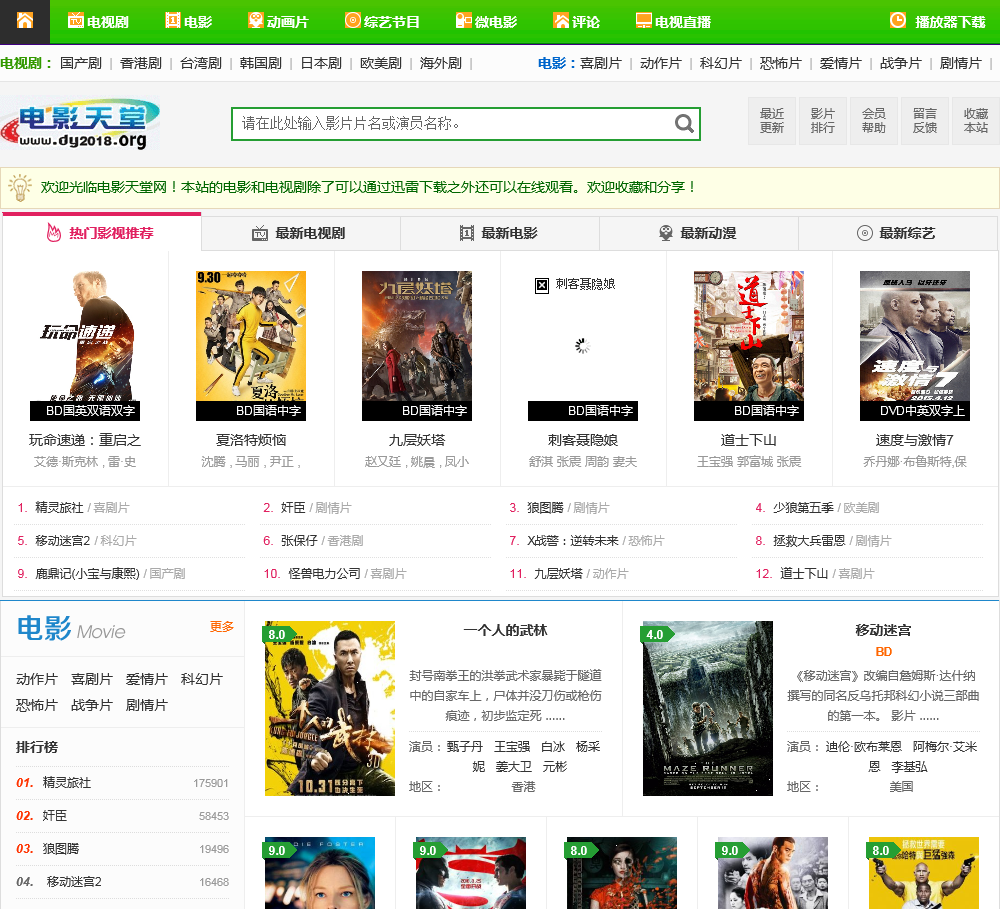
Task: Click actor name 甄子丹
Action: point(464,747)
